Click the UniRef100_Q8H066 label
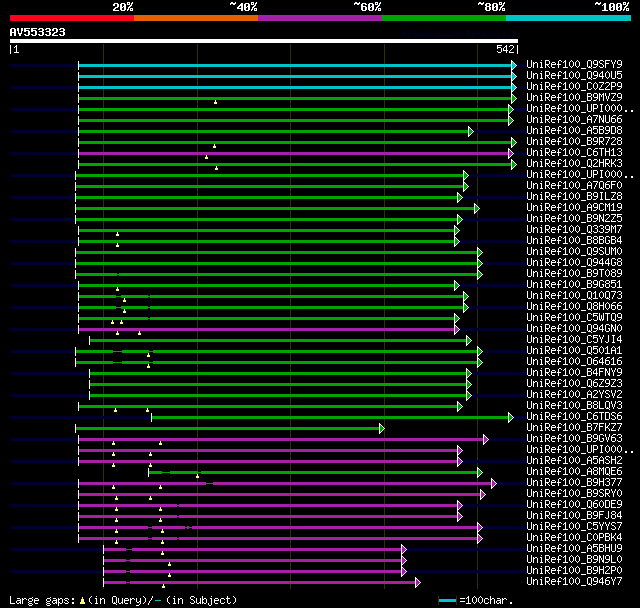640x608 pixels. [x=574, y=307]
